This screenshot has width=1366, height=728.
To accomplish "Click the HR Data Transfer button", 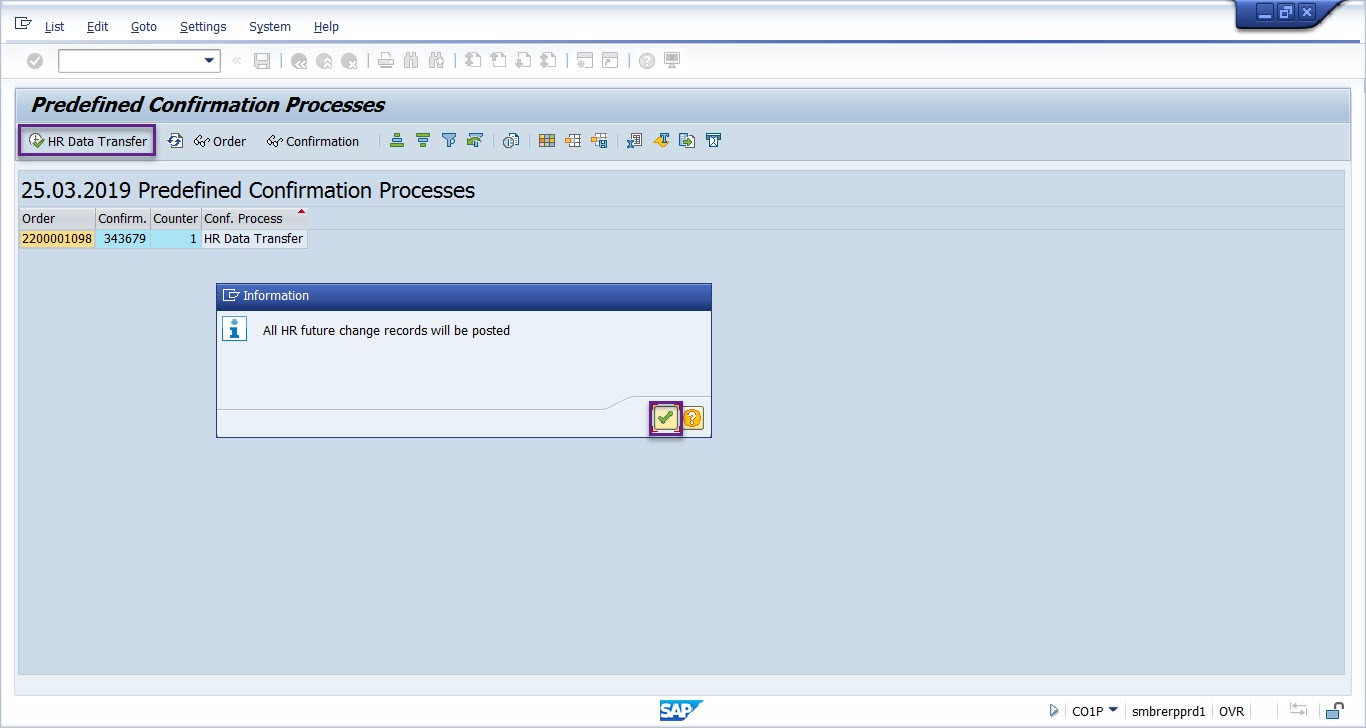I will [x=88, y=141].
